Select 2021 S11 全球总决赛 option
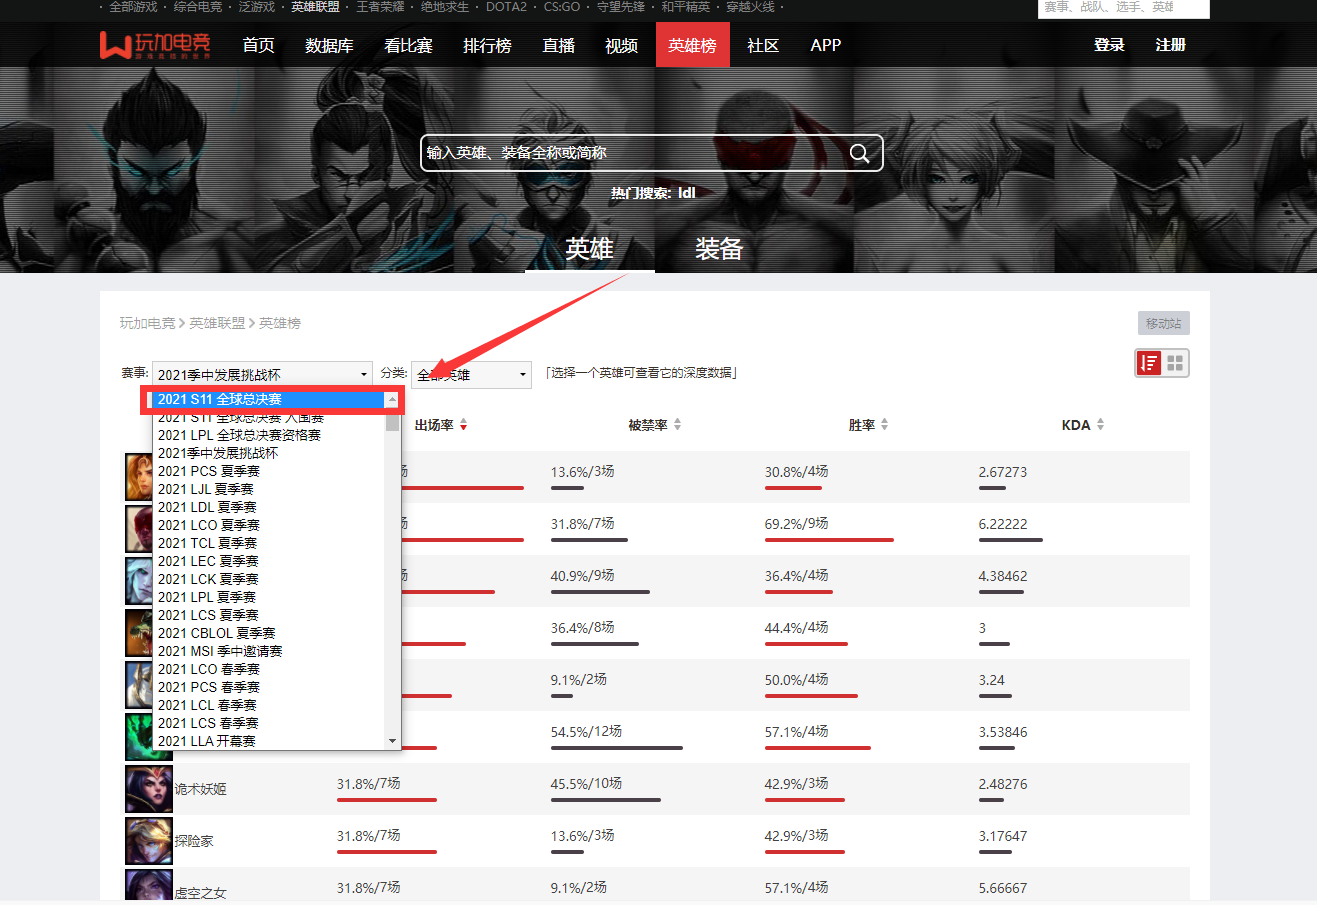 click(269, 399)
